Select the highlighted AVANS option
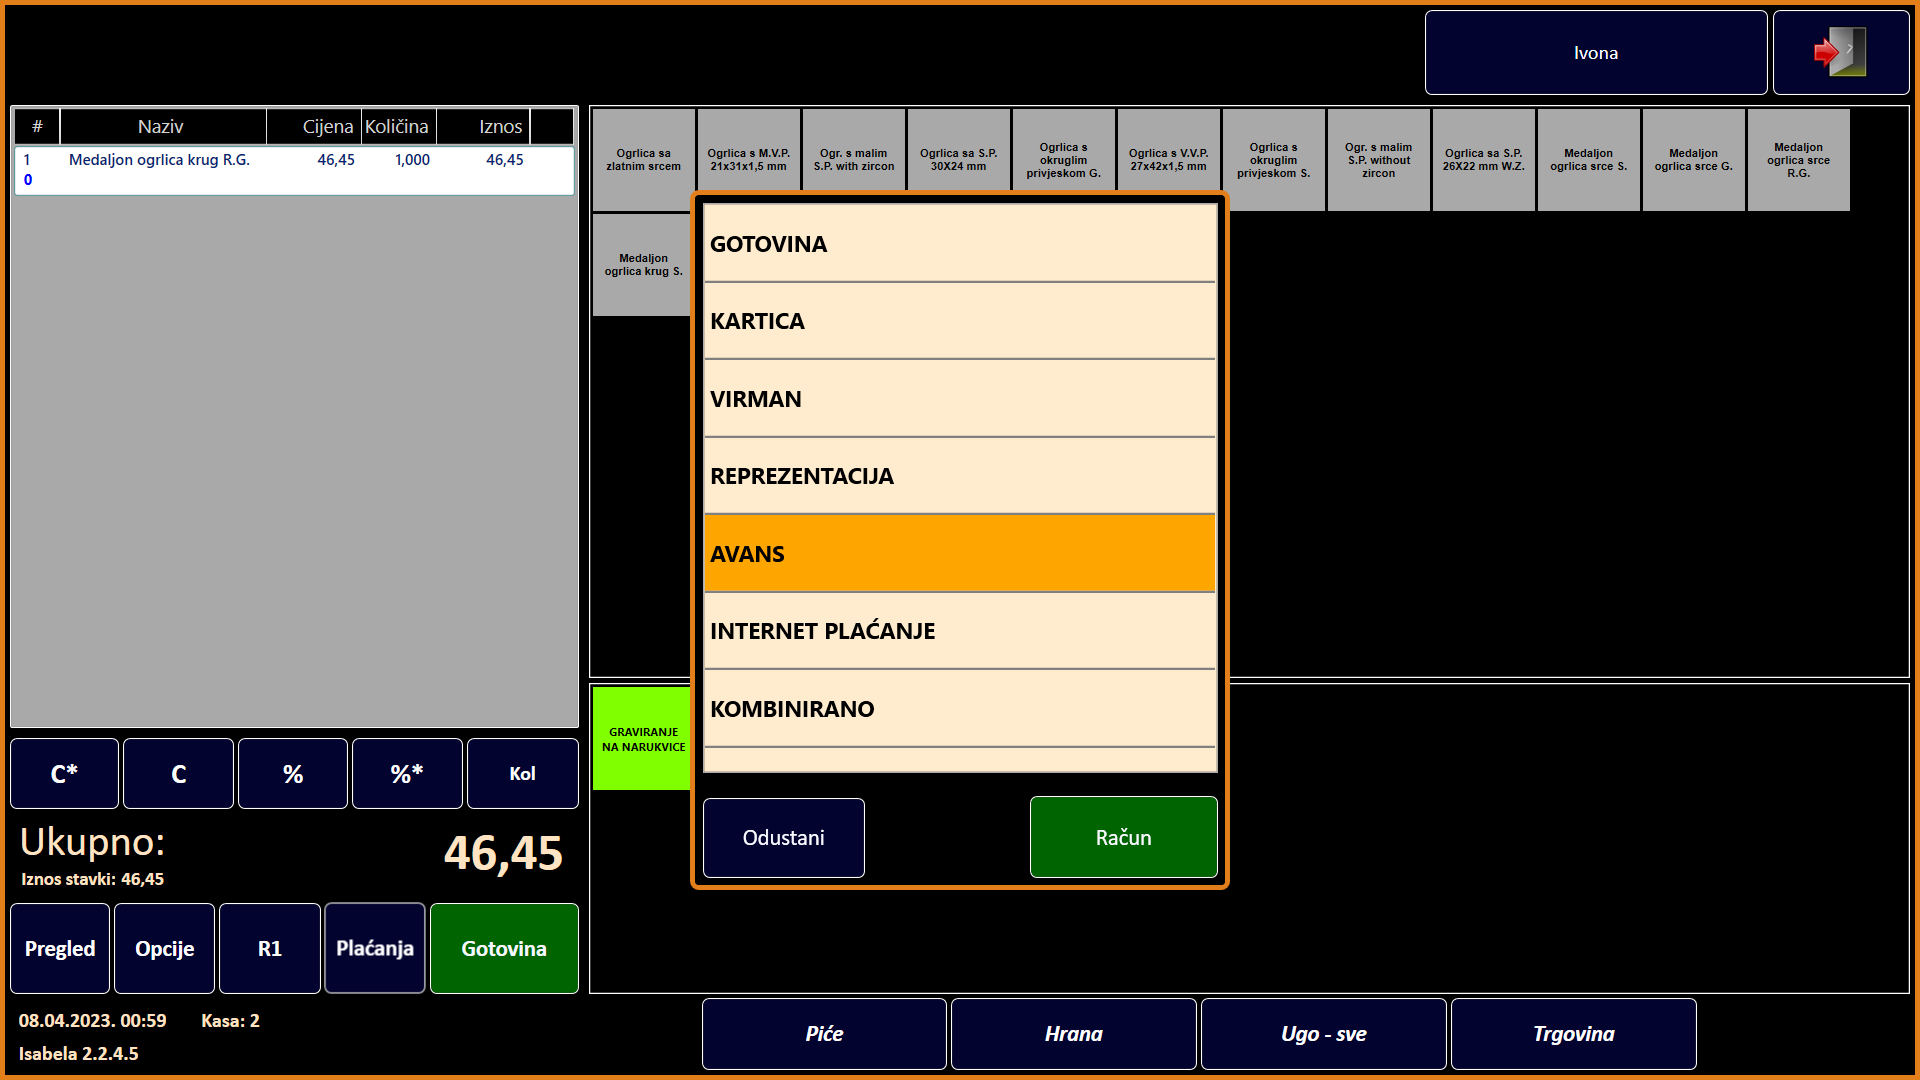 pos(960,554)
